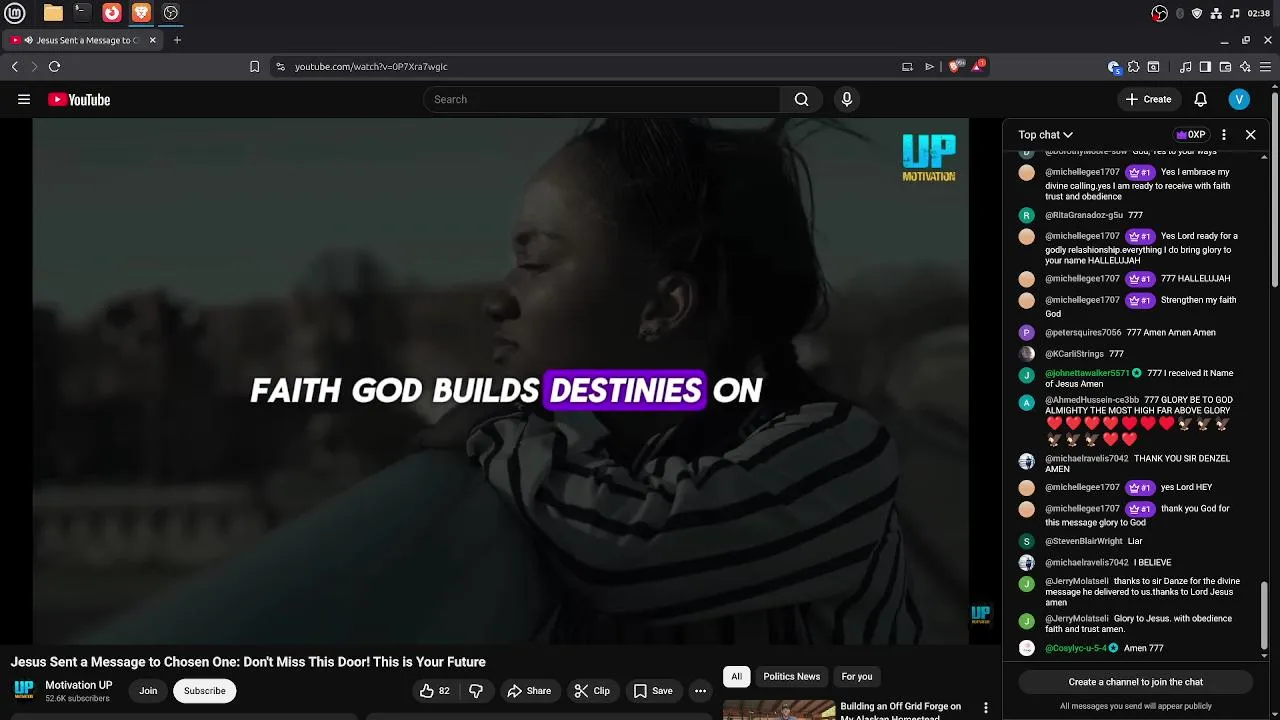Launch the file manager from the panel
Viewport: 1280px width, 720px height.
[x=53, y=13]
